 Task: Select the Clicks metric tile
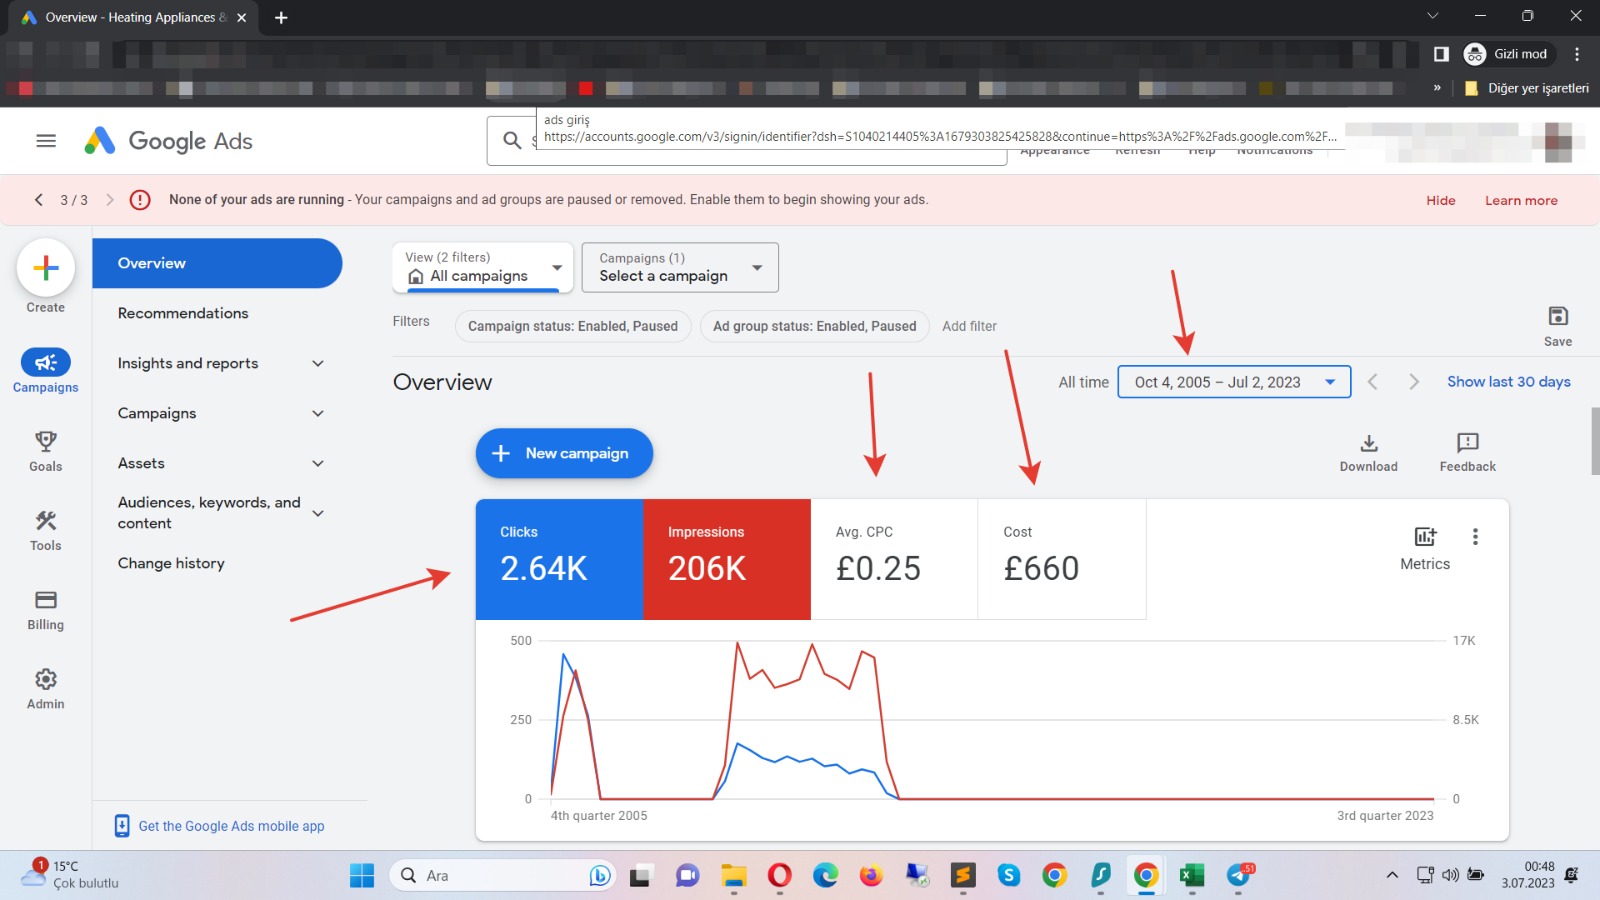(x=559, y=559)
